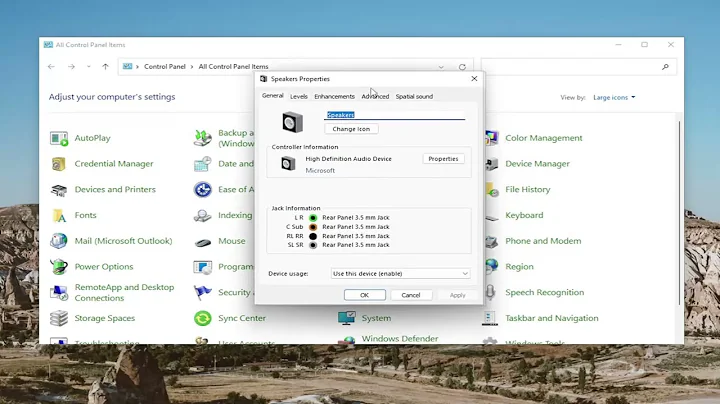This screenshot has width=720, height=404.
Task: Open Region globe icon
Action: click(491, 267)
